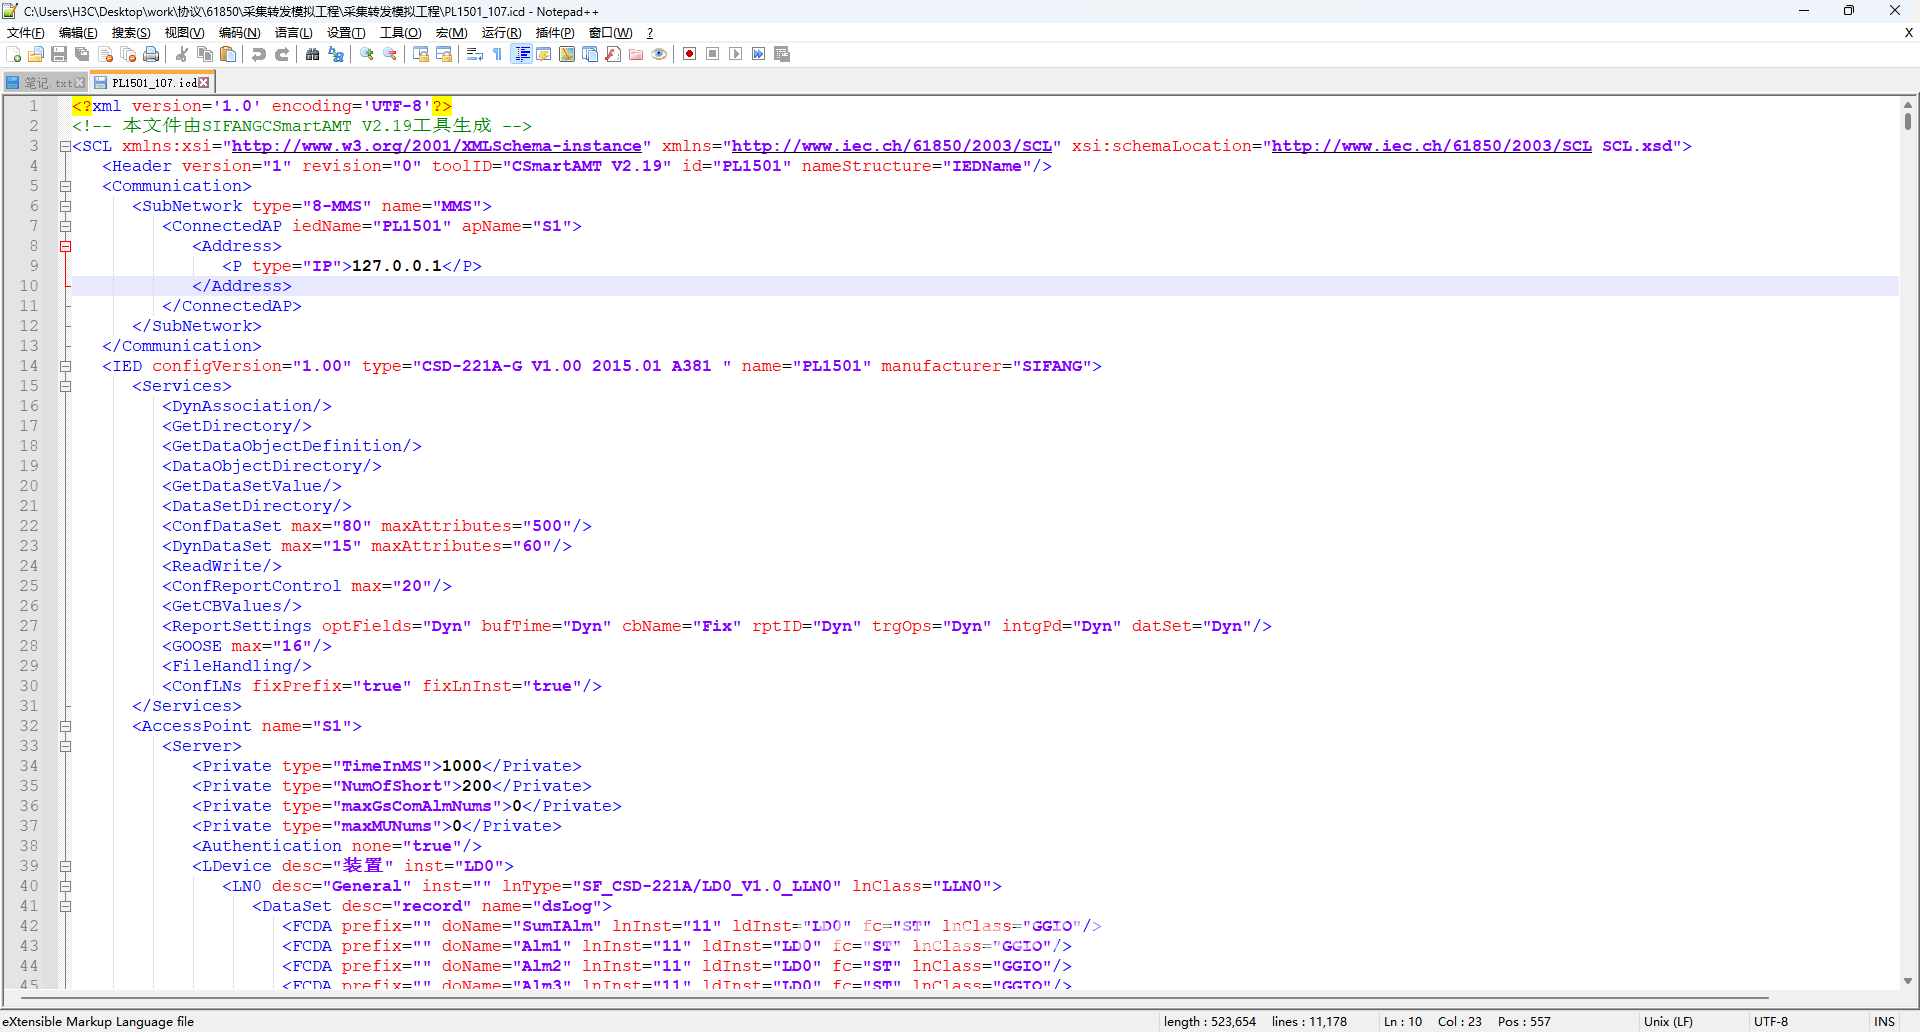Image resolution: width=1920 pixels, height=1032 pixels.
Task: Toggle show all characters pilcrow icon
Action: coord(497,54)
